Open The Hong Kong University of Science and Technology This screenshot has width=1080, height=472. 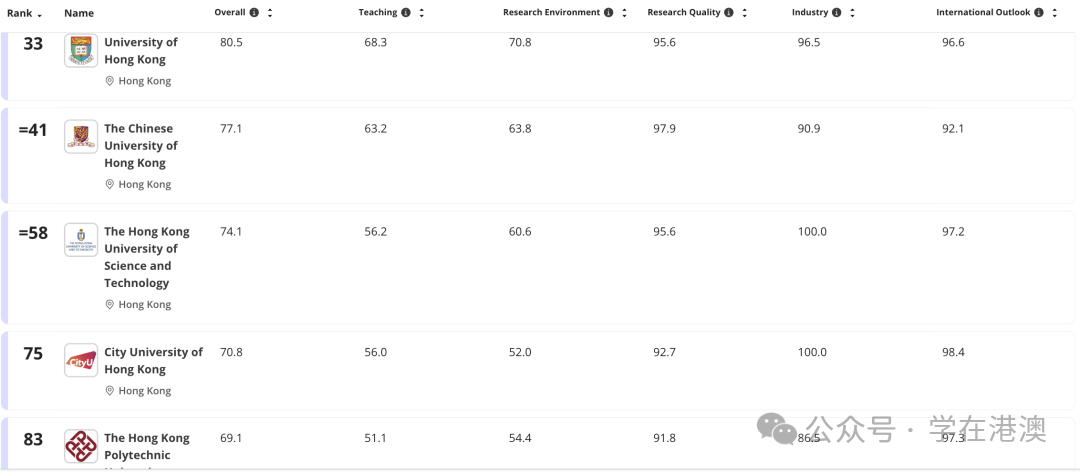[146, 257]
